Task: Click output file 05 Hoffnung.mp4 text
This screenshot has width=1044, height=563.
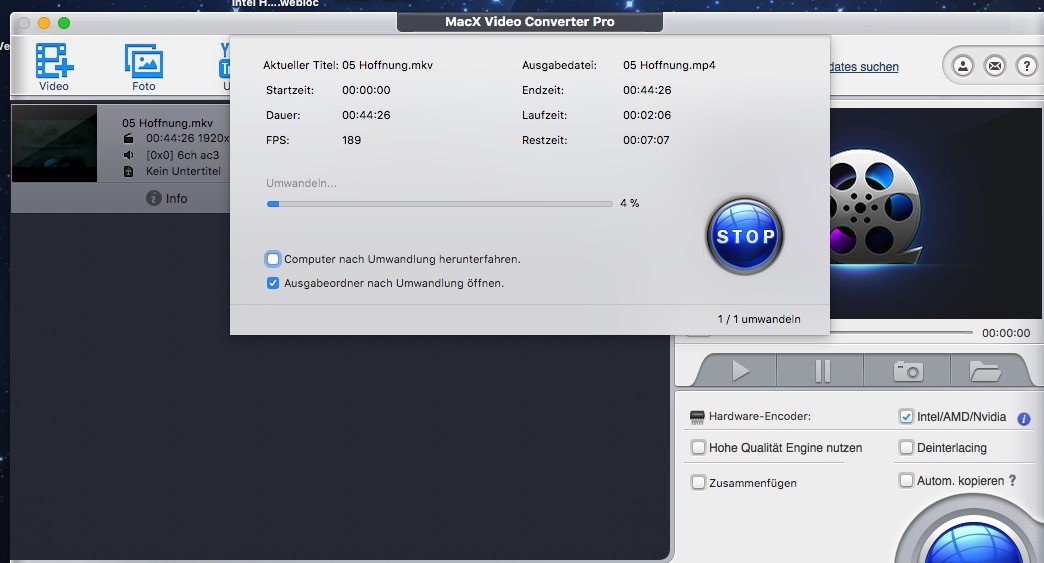Action: point(669,65)
